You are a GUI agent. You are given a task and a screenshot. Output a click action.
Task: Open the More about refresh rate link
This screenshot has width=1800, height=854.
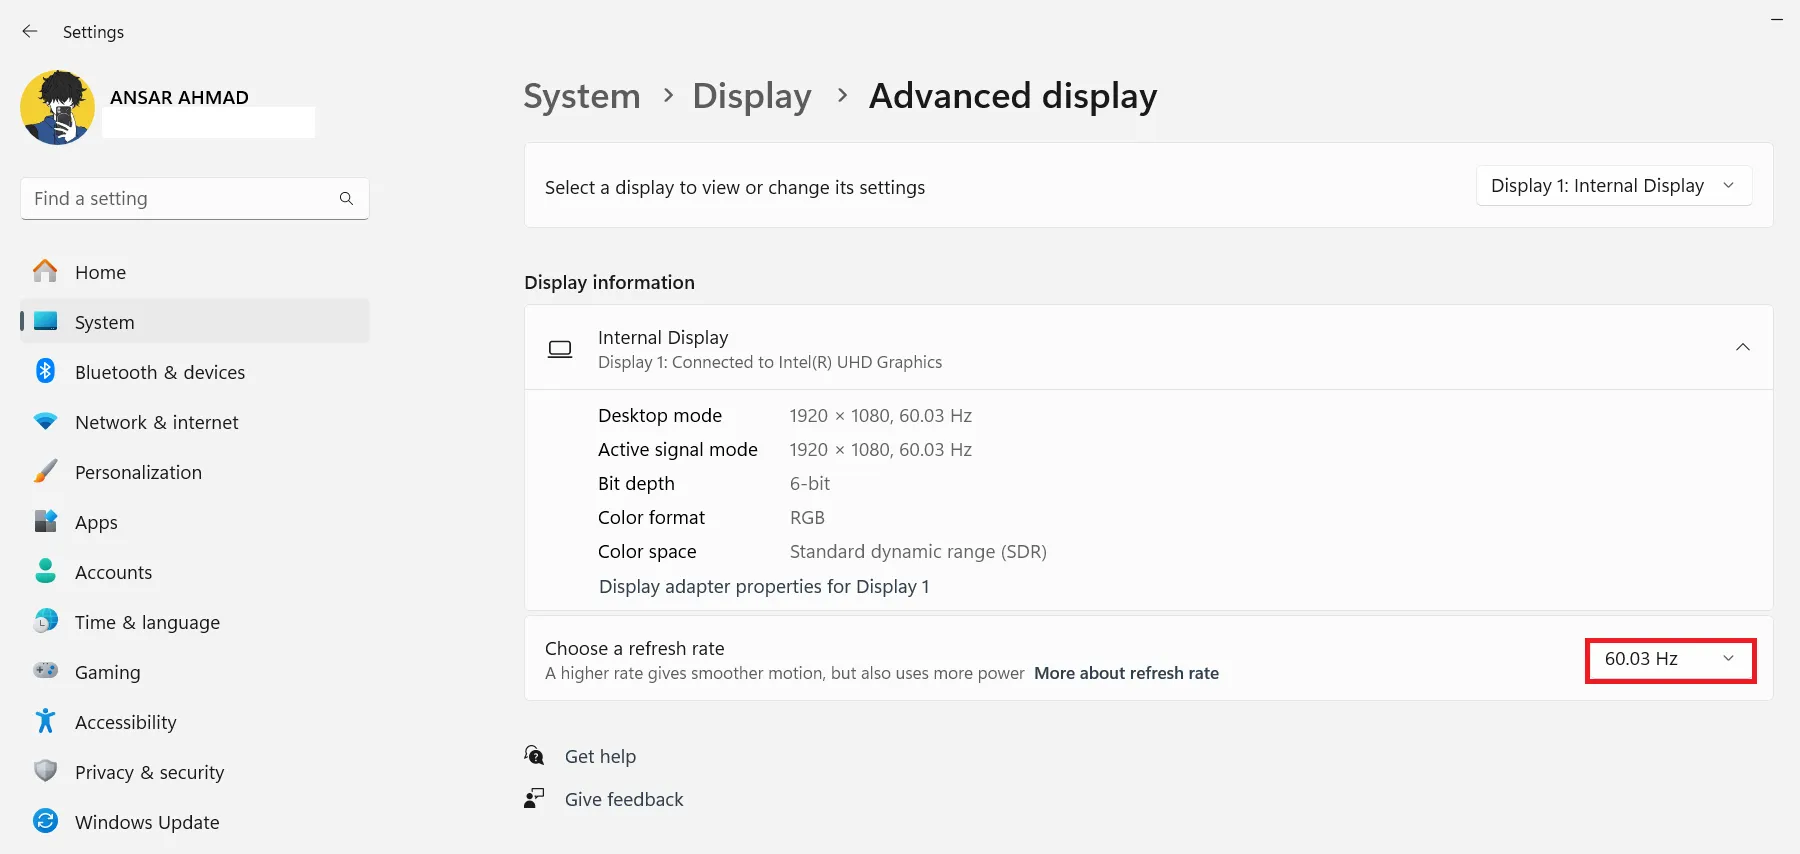click(x=1126, y=673)
